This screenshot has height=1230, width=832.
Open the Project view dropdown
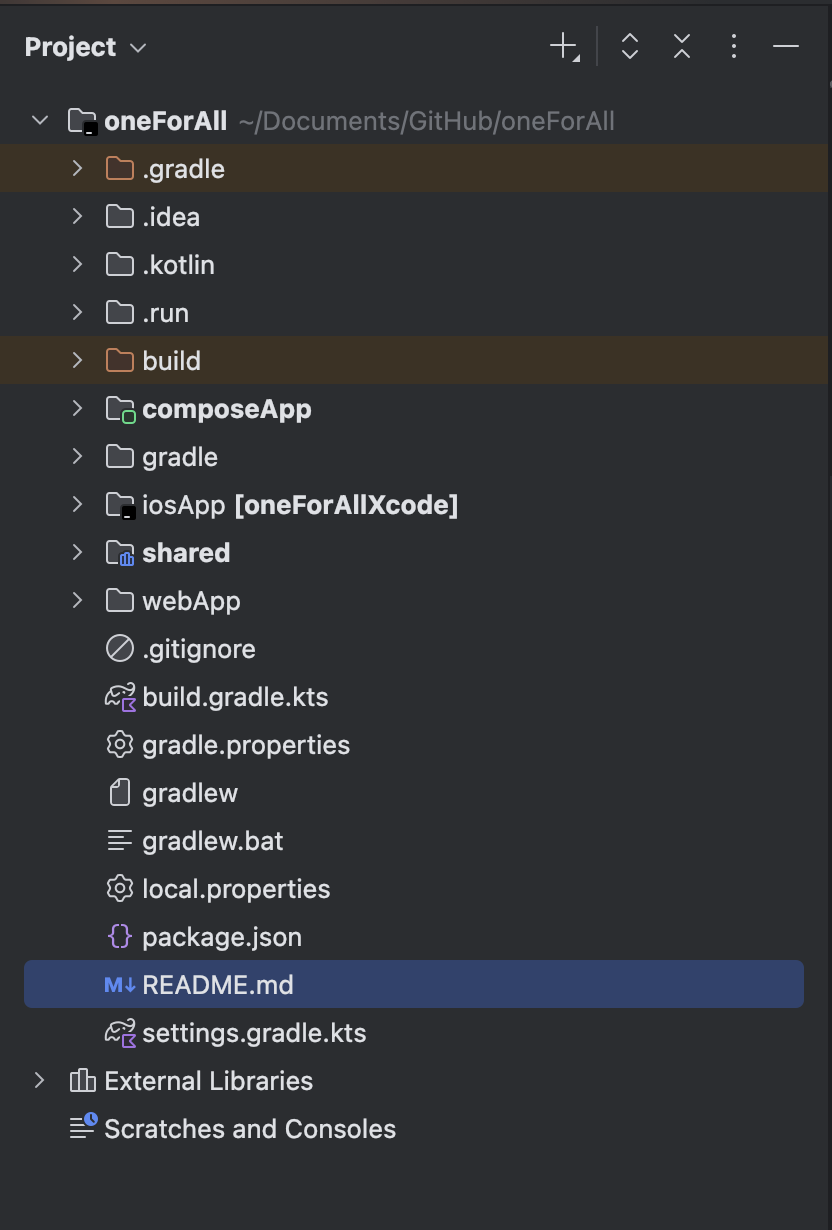coord(86,47)
